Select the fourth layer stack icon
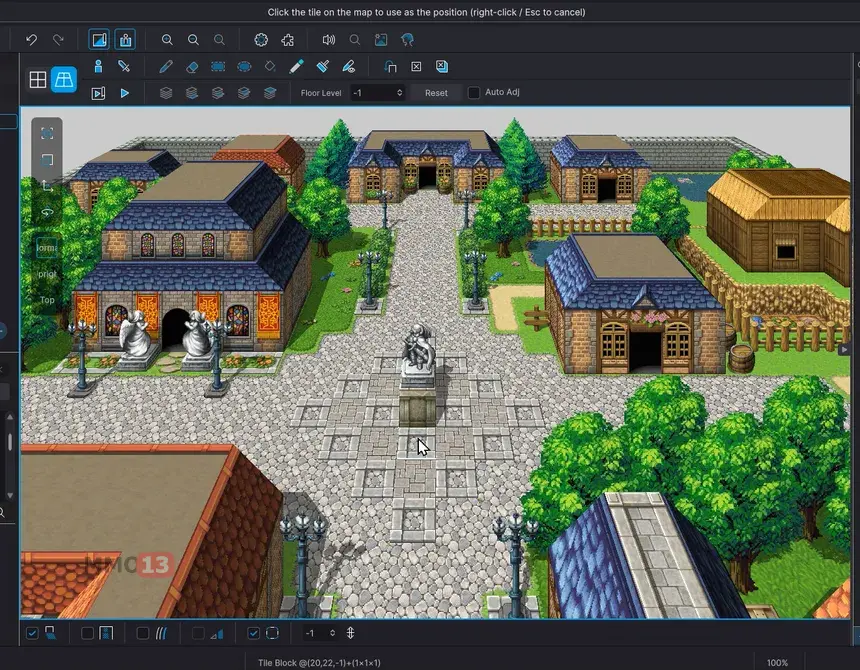860x670 pixels. coord(244,93)
